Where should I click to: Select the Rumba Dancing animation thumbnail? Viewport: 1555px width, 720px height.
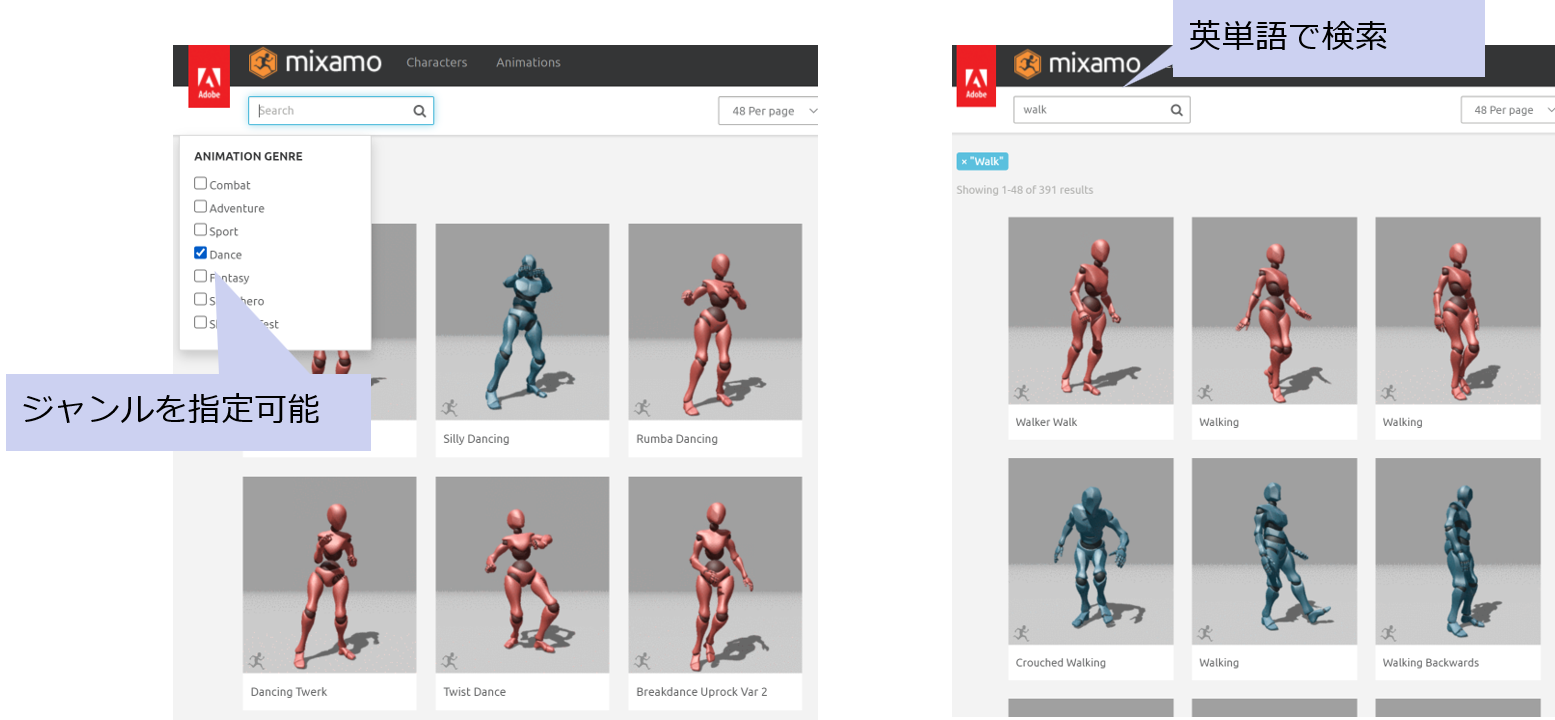[x=715, y=322]
